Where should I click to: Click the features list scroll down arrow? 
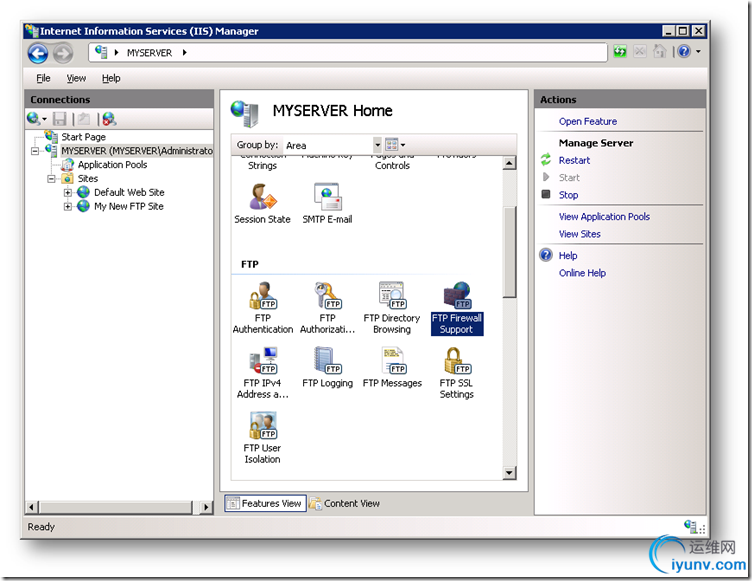point(509,473)
